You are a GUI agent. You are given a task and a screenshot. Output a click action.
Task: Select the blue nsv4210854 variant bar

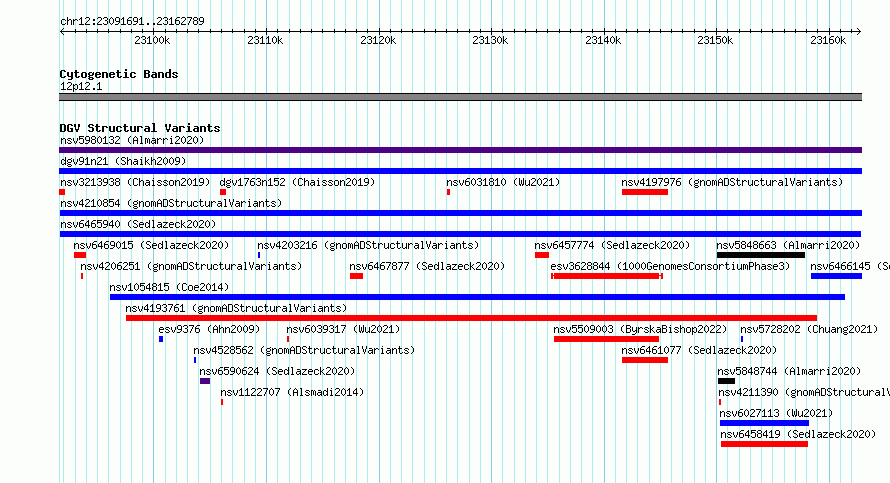tap(460, 213)
